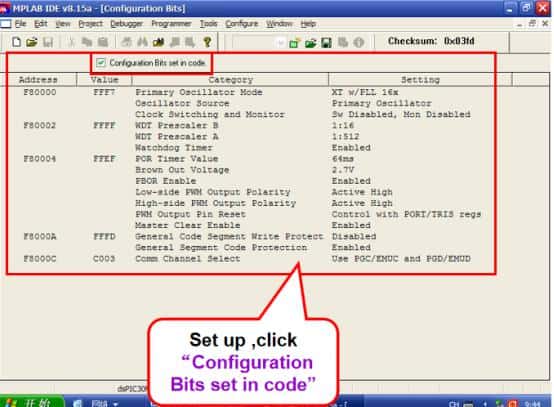Select the 2.7V Brown Out setting
The width and height of the screenshot is (554, 407).
tap(343, 170)
